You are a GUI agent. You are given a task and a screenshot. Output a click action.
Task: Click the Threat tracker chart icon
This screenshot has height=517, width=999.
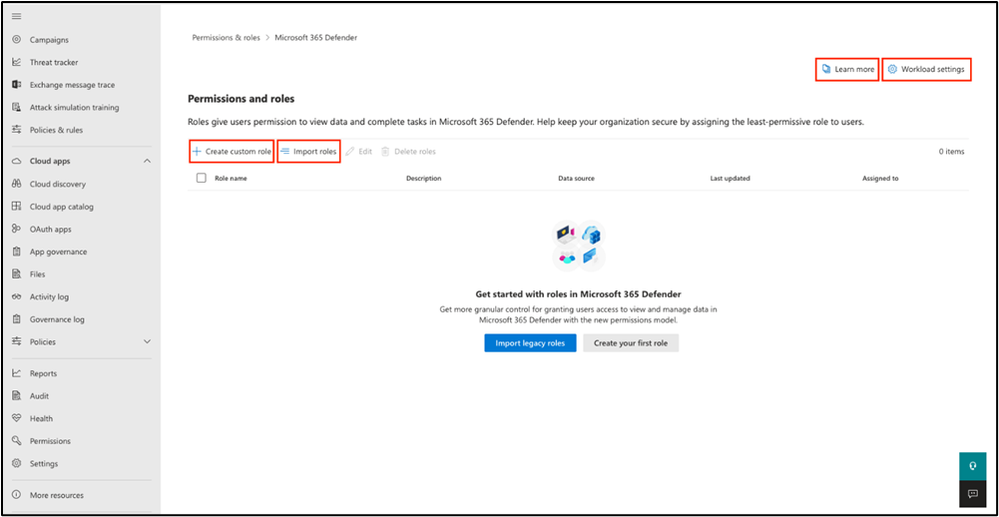click(17, 62)
